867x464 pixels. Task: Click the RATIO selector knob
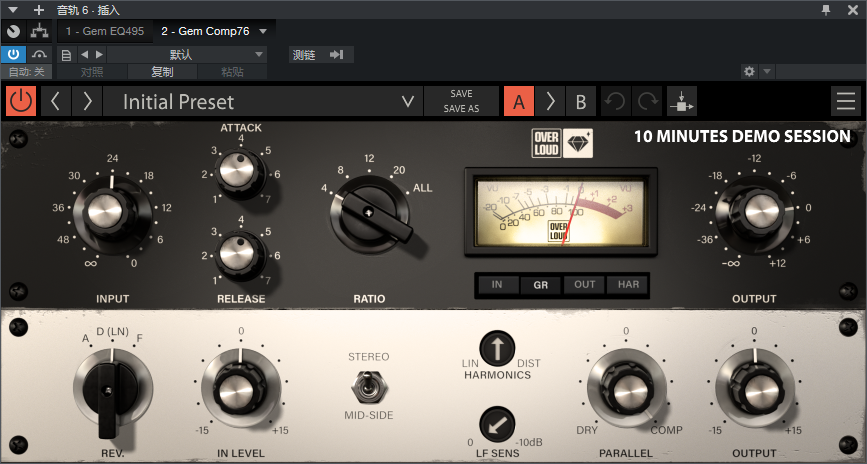(x=369, y=213)
